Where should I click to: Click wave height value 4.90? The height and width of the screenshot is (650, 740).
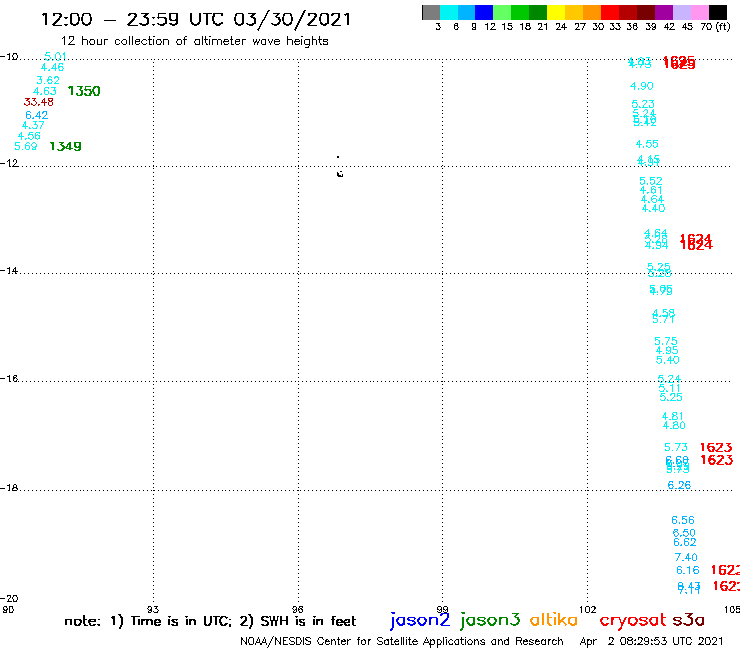[x=642, y=86]
